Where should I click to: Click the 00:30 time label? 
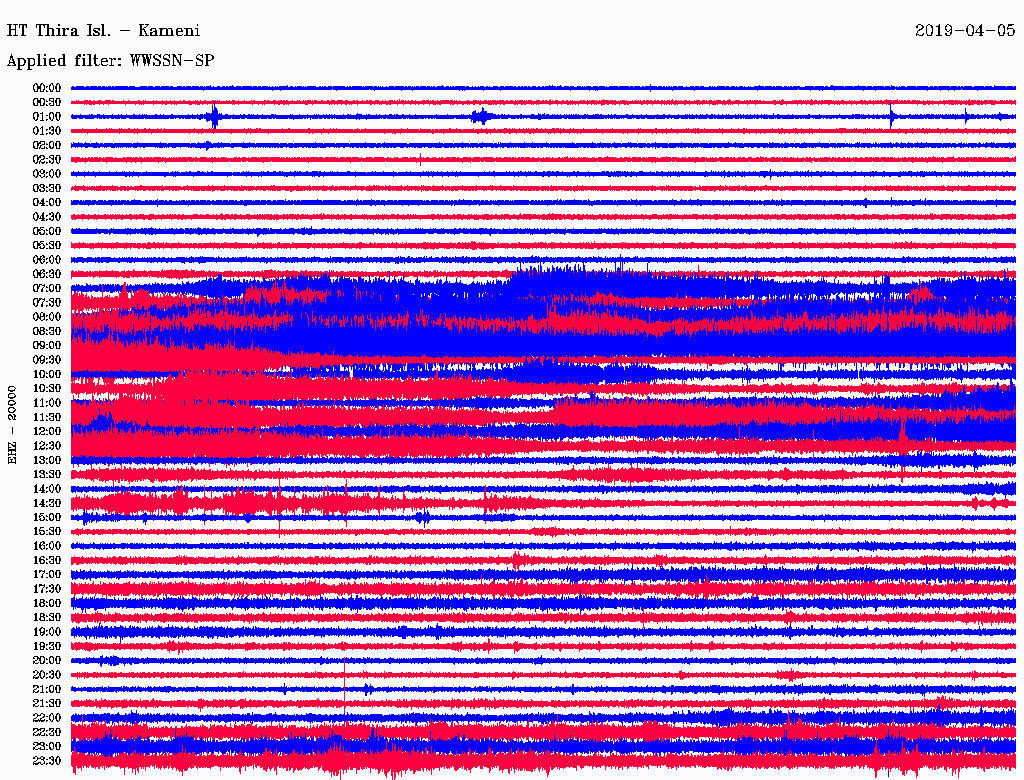tap(47, 103)
